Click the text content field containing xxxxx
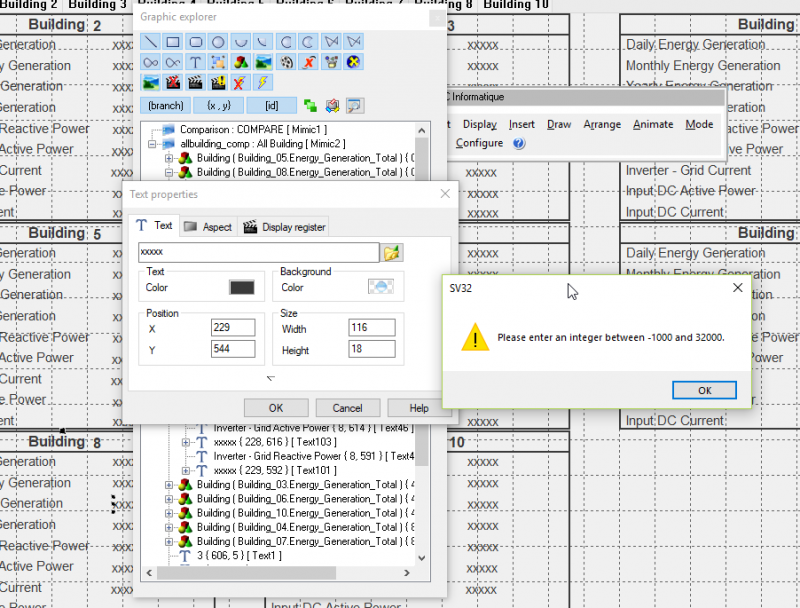 (x=259, y=252)
